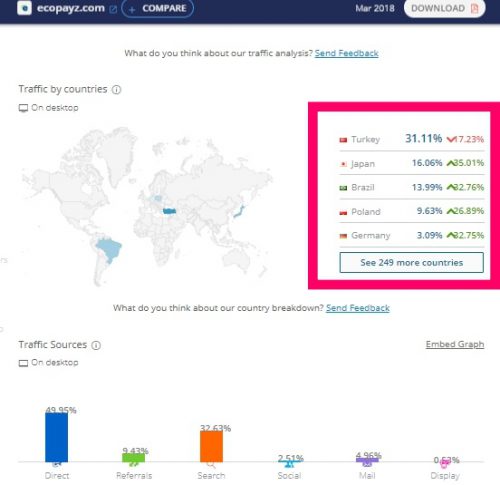Screen dimensions: 500x485
Task: Open the Embed Graph link
Action: [x=455, y=344]
